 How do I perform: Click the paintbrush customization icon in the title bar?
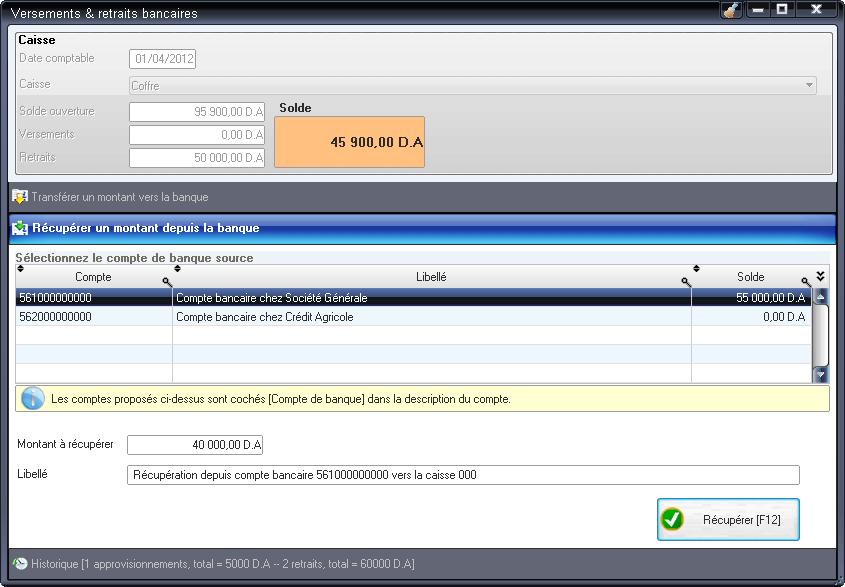[x=729, y=10]
